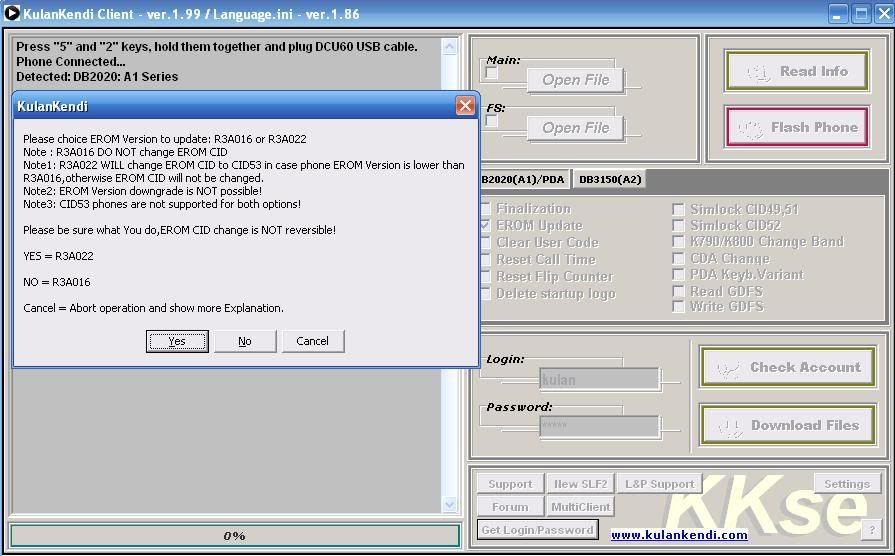Image resolution: width=895 pixels, height=556 pixels.
Task: Open the Forum button
Action: tap(510, 507)
